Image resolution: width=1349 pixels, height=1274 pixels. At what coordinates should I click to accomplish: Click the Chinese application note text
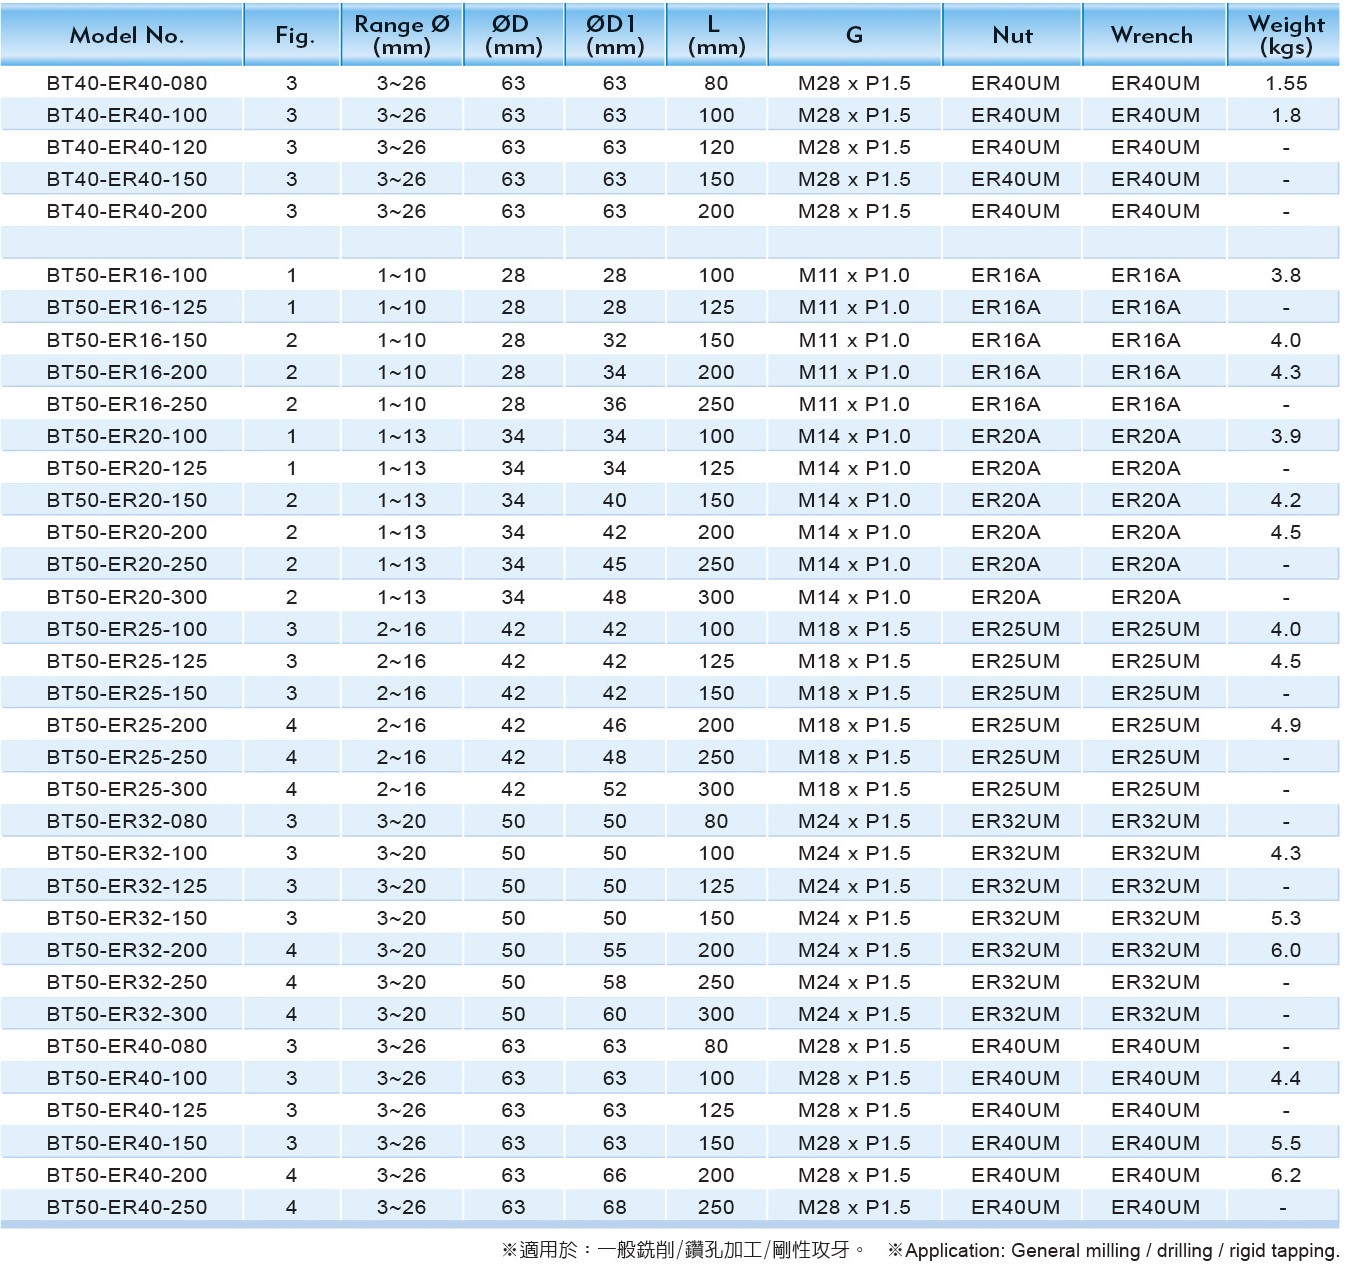[x=684, y=1250]
